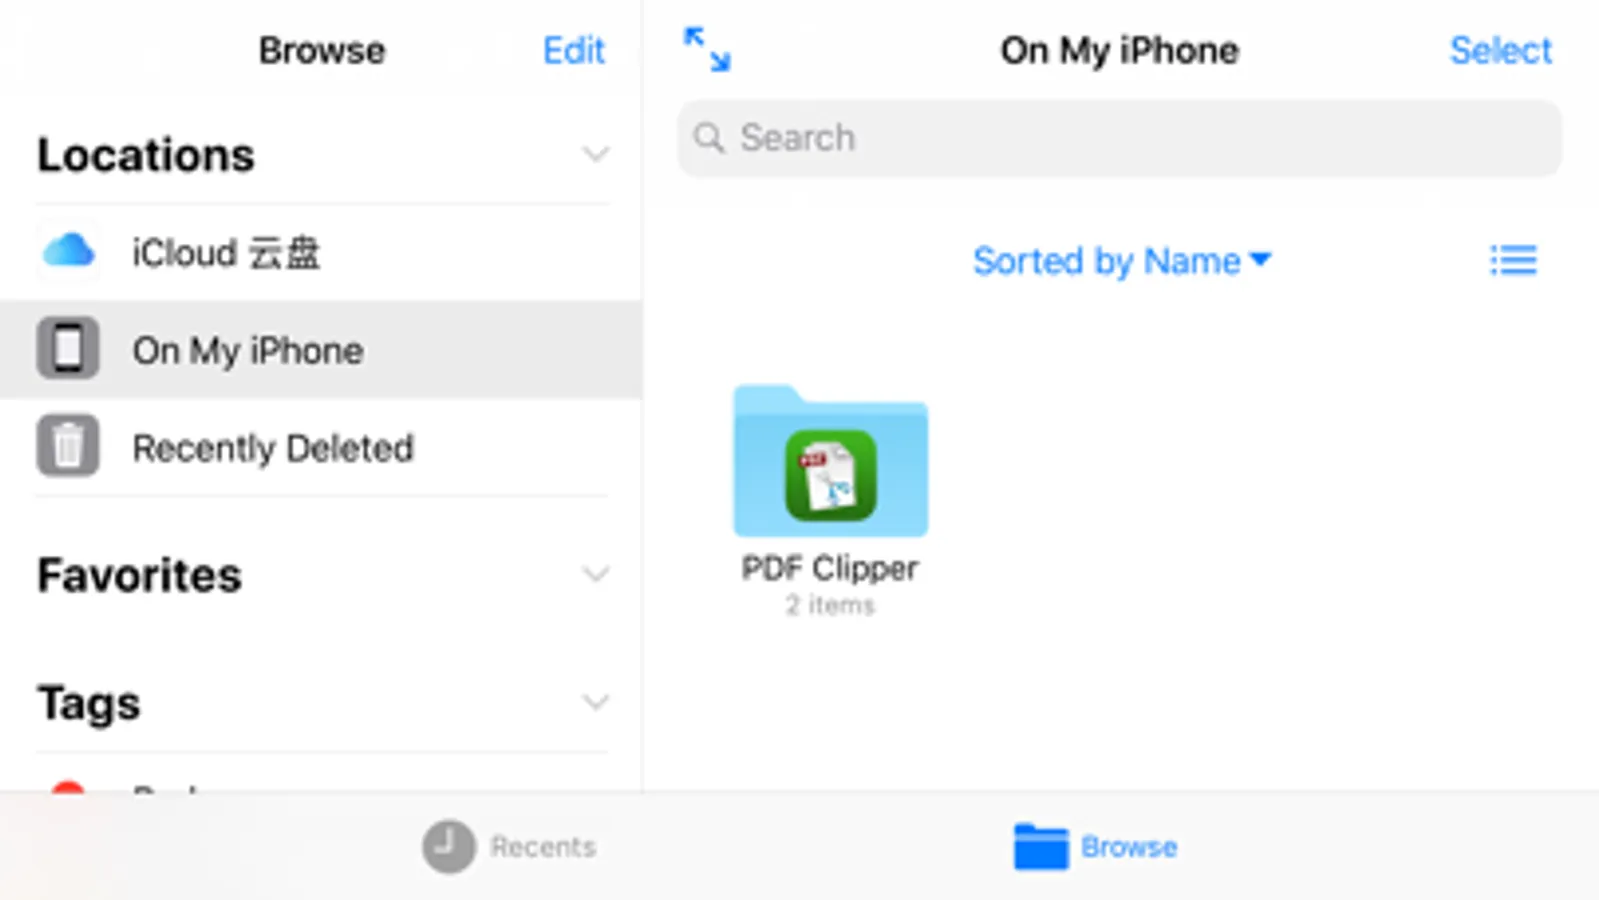1599x900 pixels.
Task: Tap the Select button
Action: click(x=1501, y=50)
